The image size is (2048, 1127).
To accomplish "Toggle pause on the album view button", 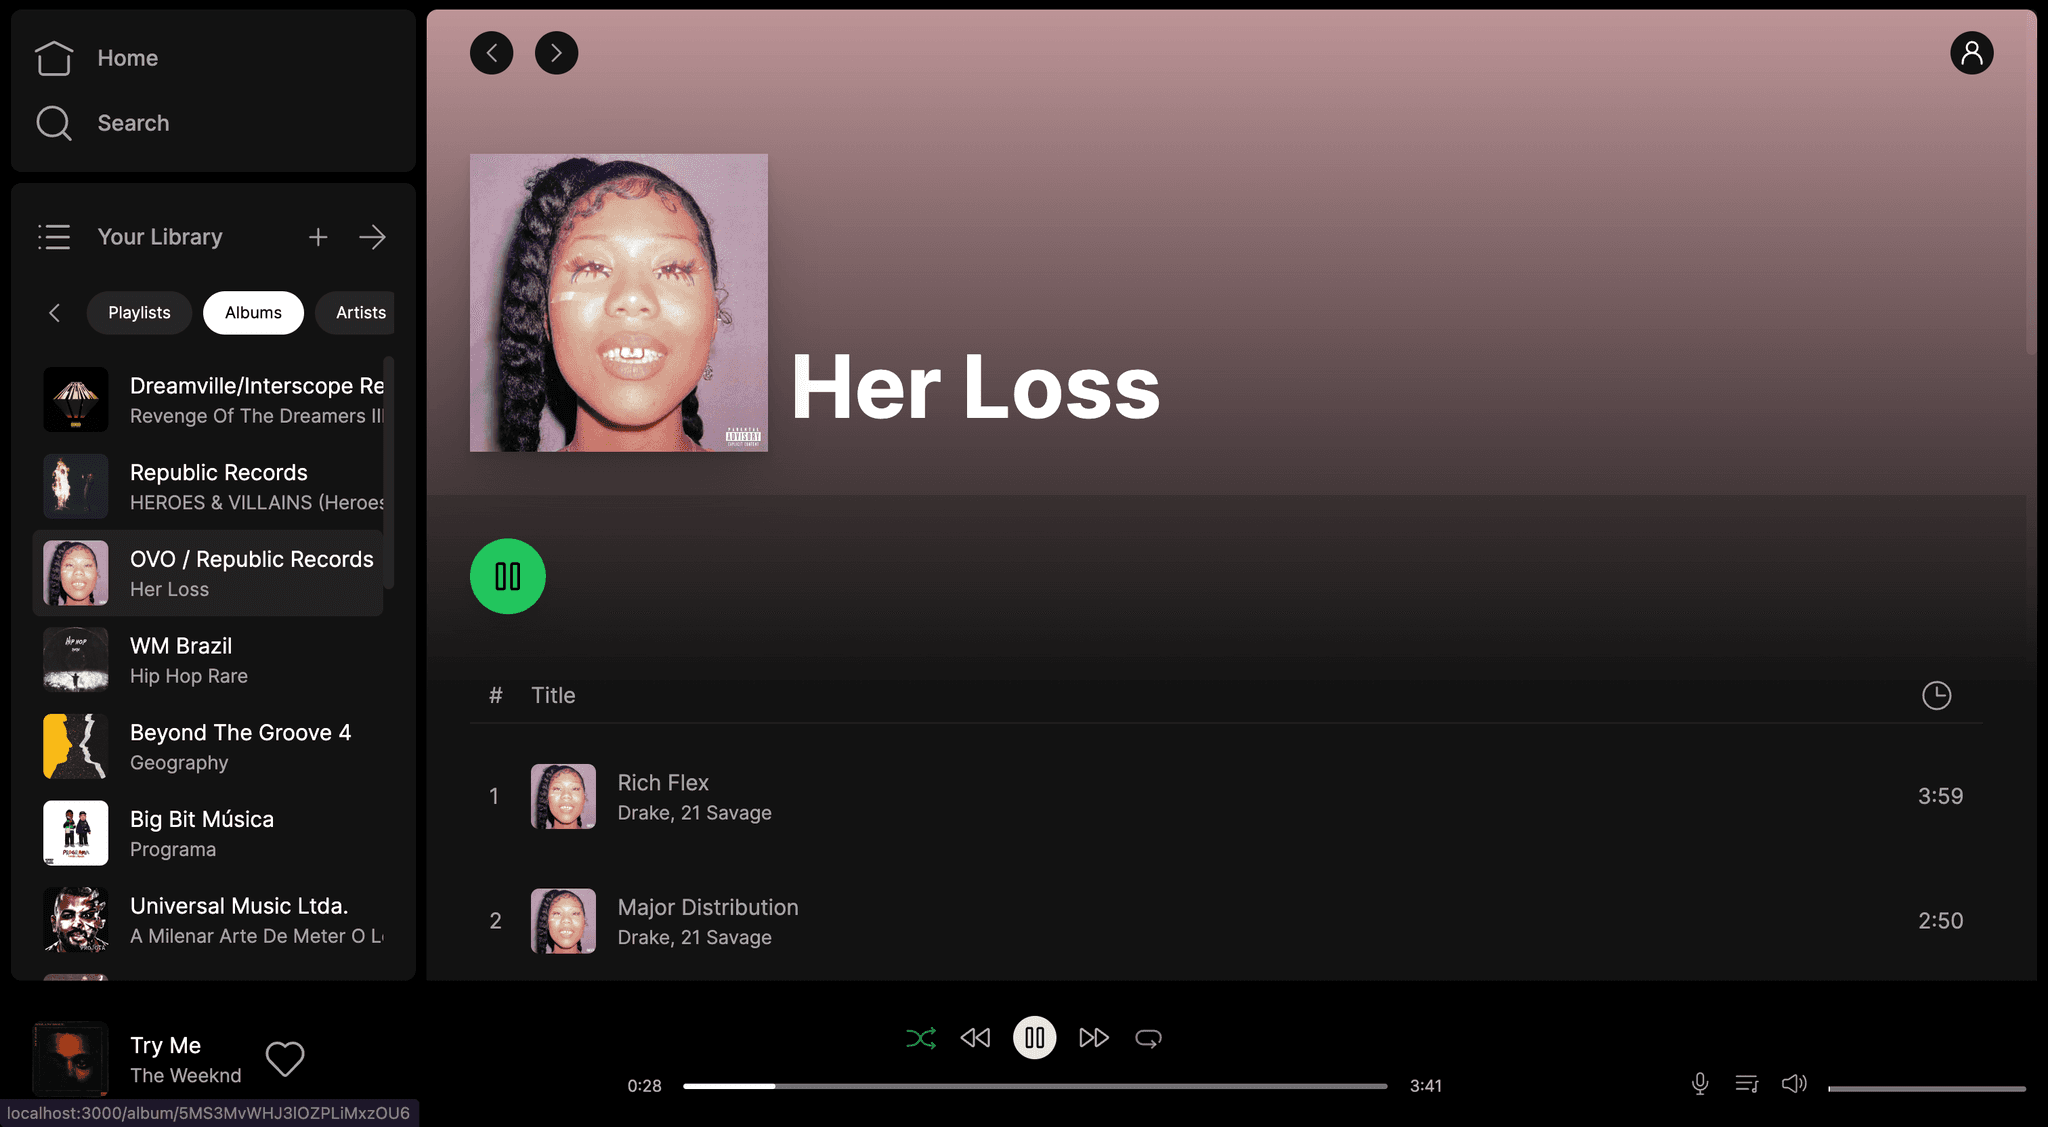I will (x=508, y=575).
